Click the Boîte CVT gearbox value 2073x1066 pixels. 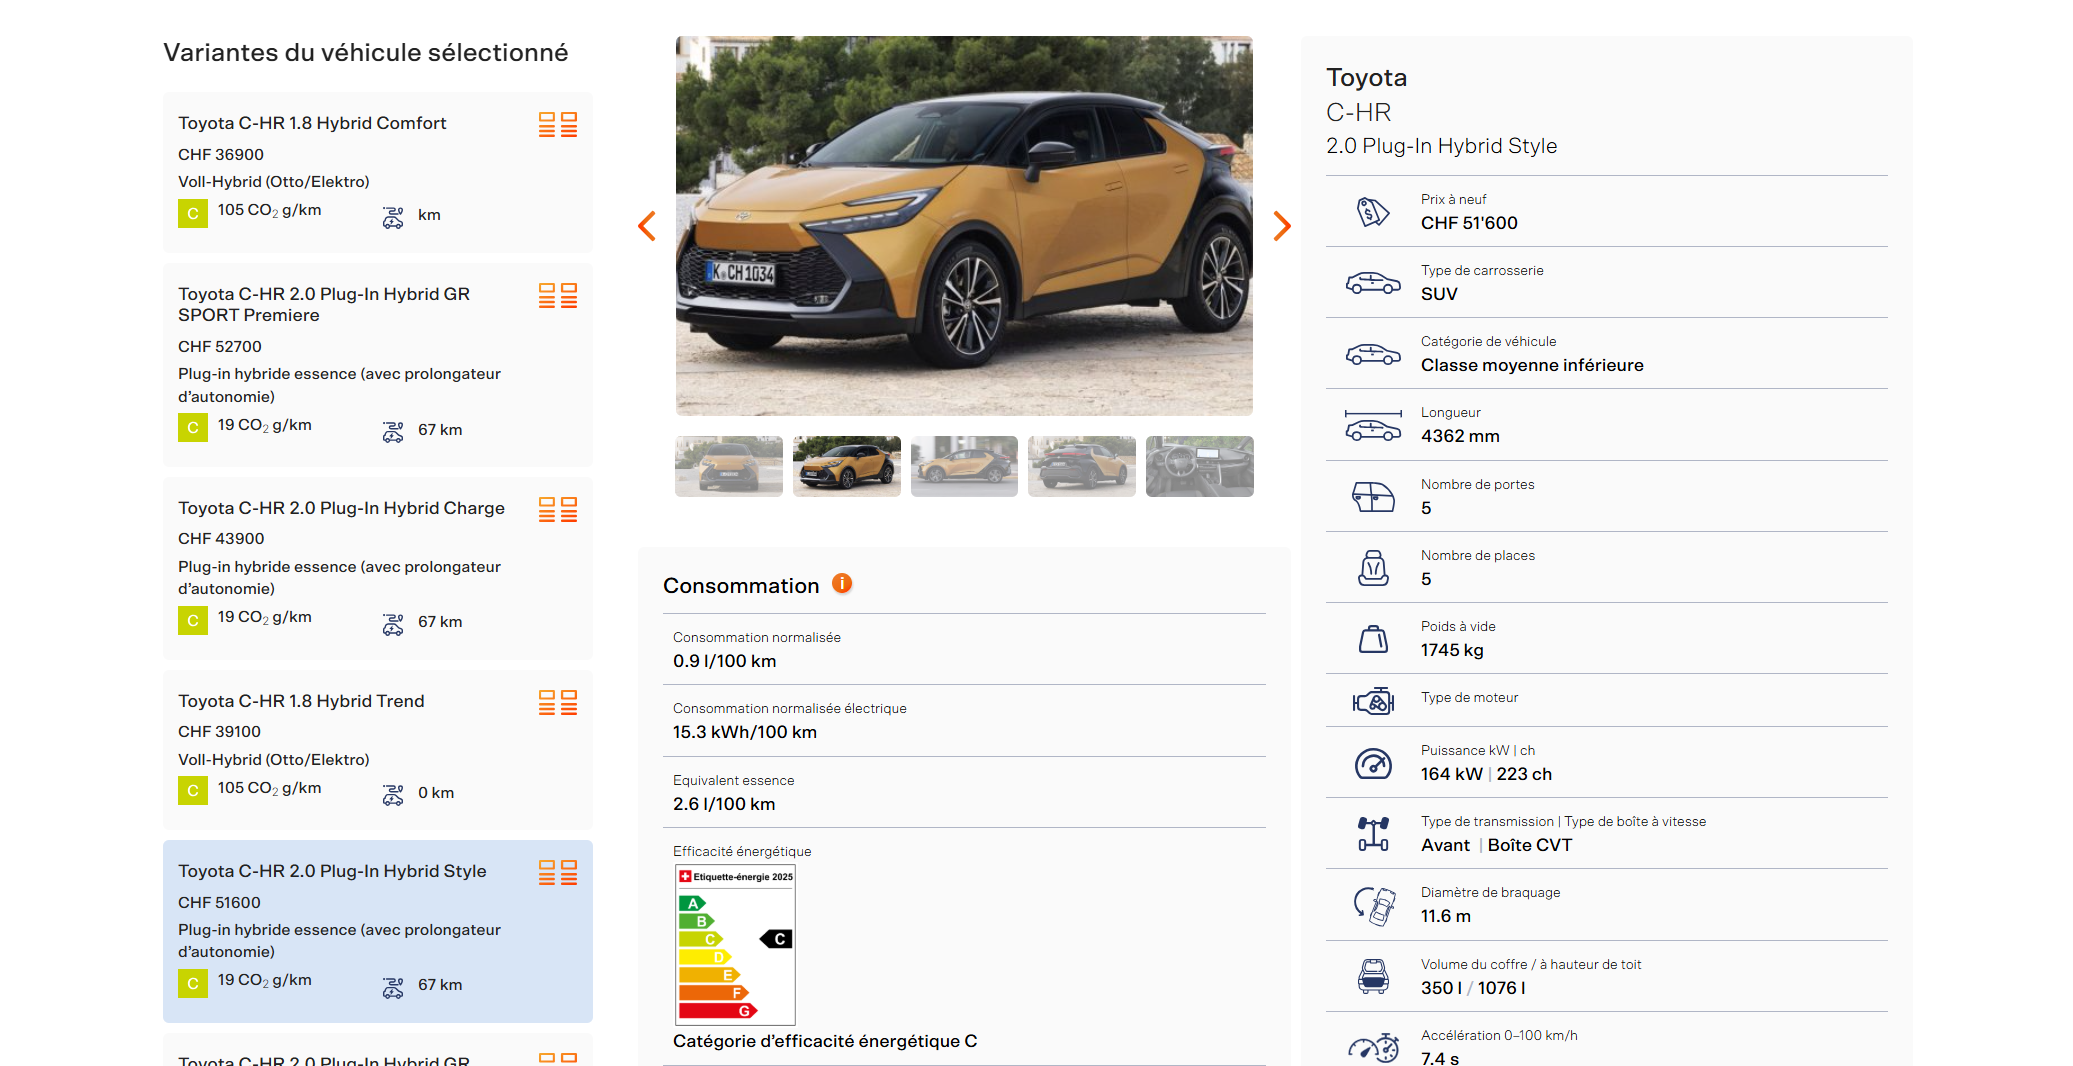pos(1530,845)
